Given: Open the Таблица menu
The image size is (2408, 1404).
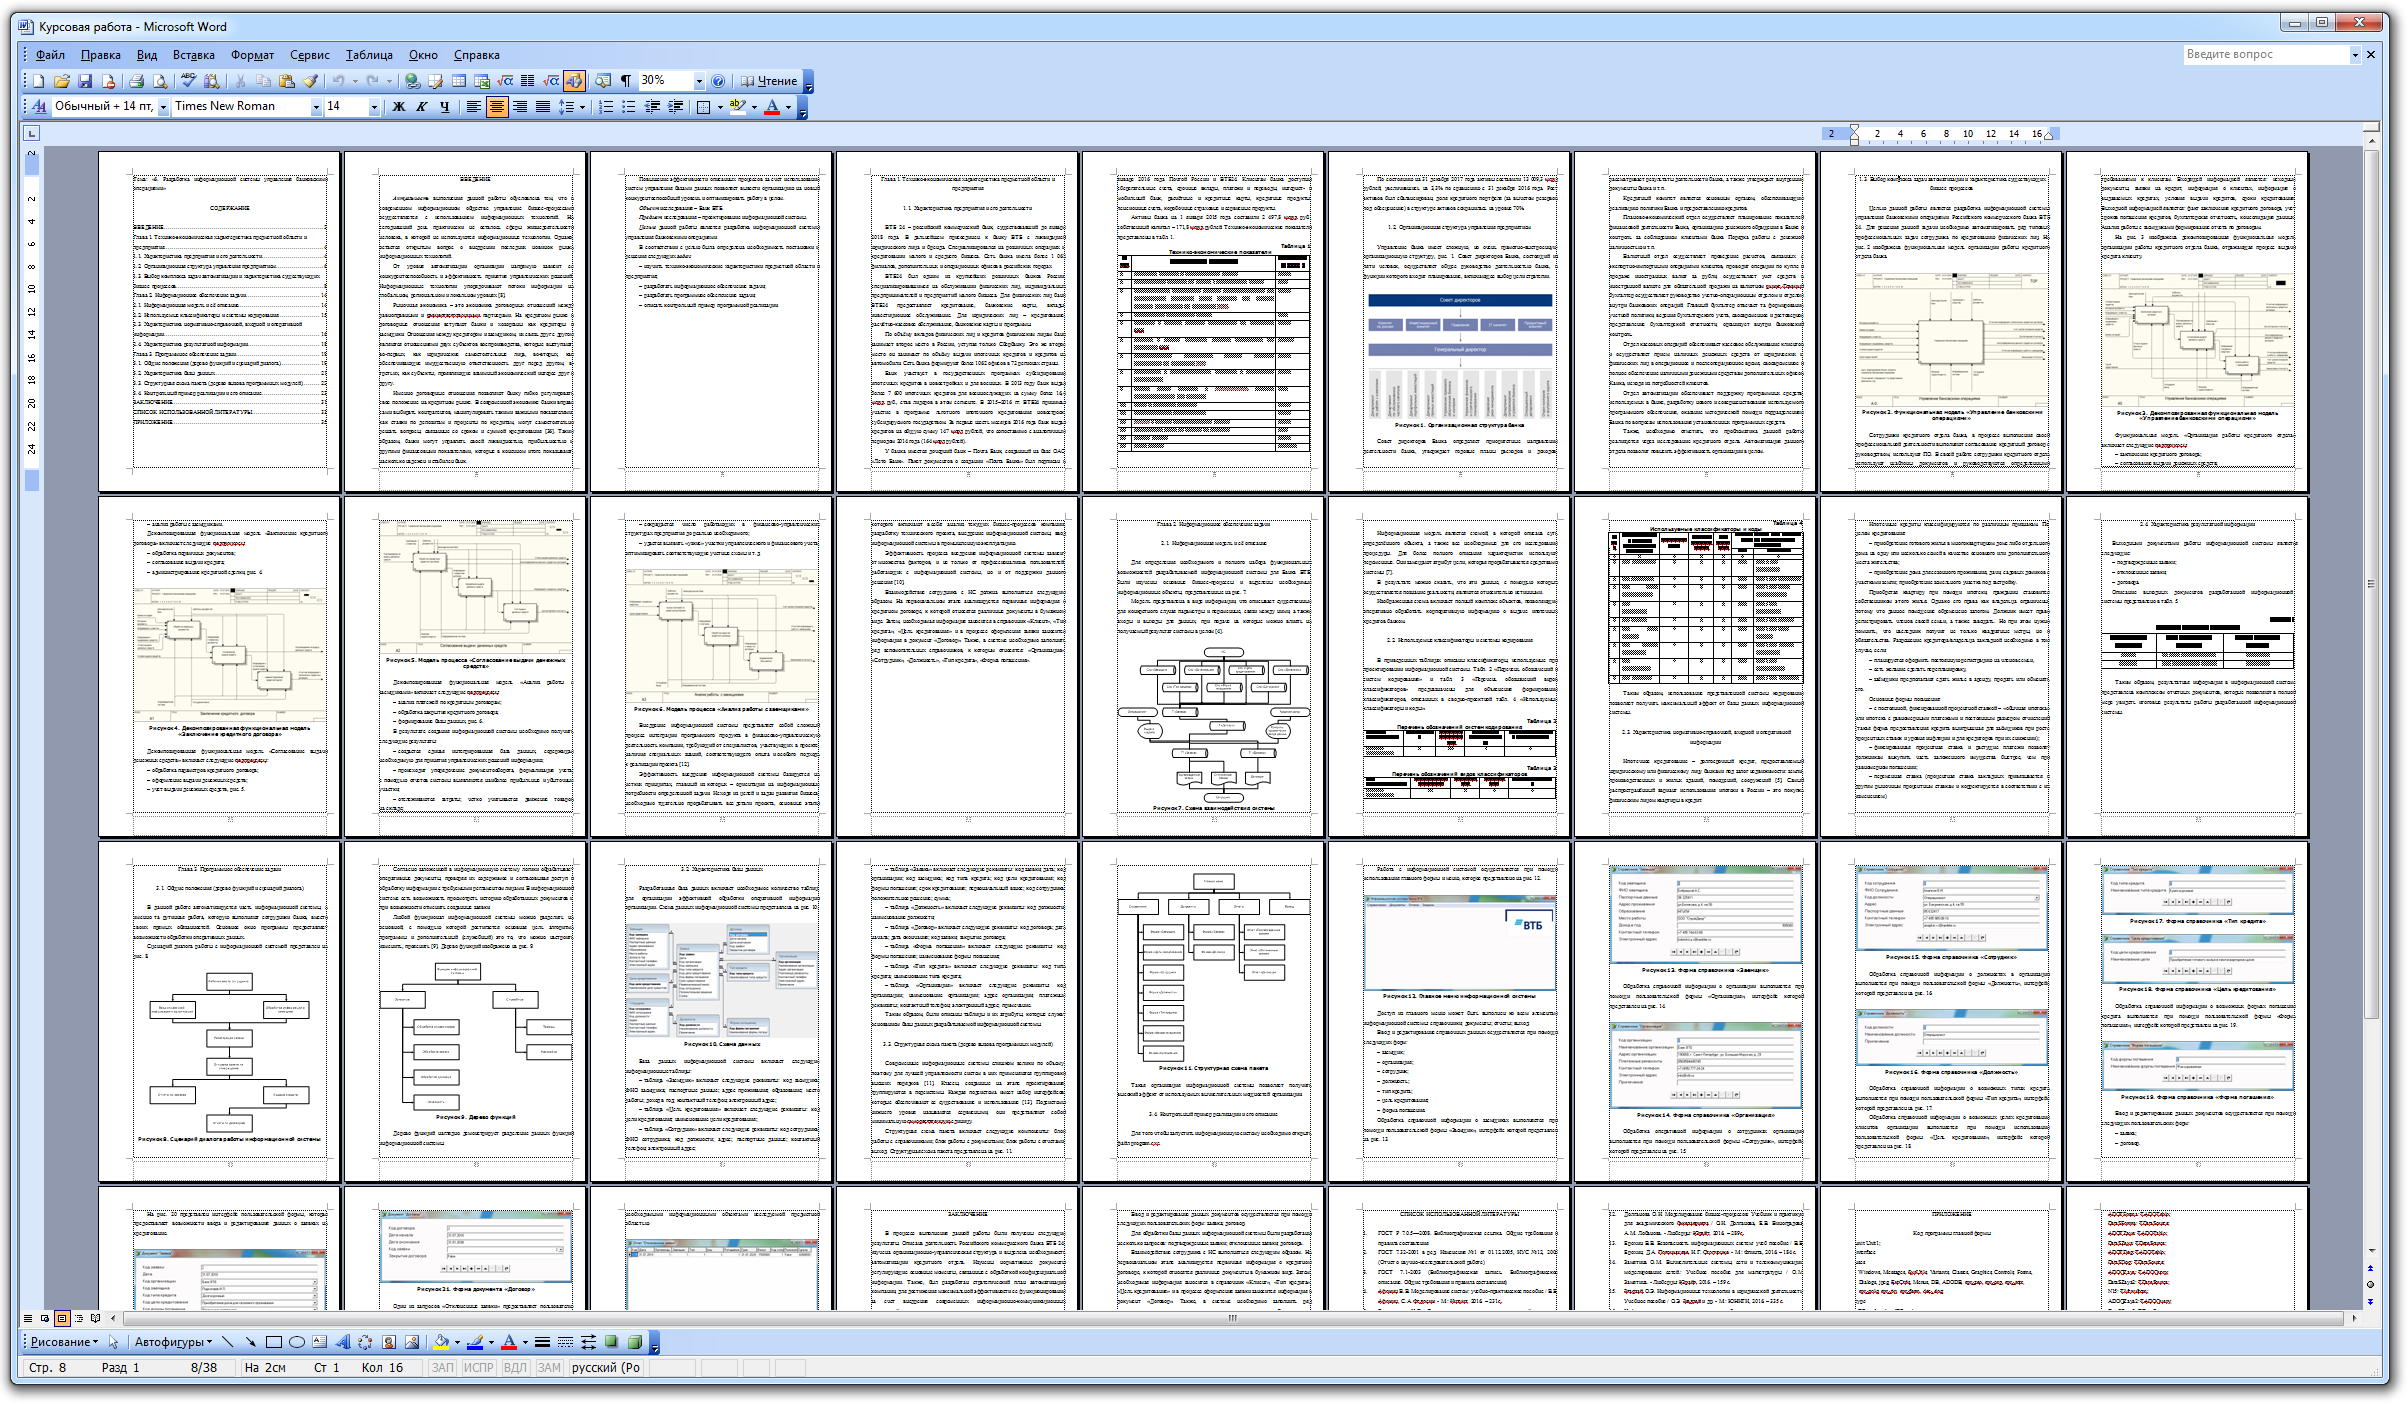Looking at the screenshot, I should pyautogui.click(x=368, y=55).
